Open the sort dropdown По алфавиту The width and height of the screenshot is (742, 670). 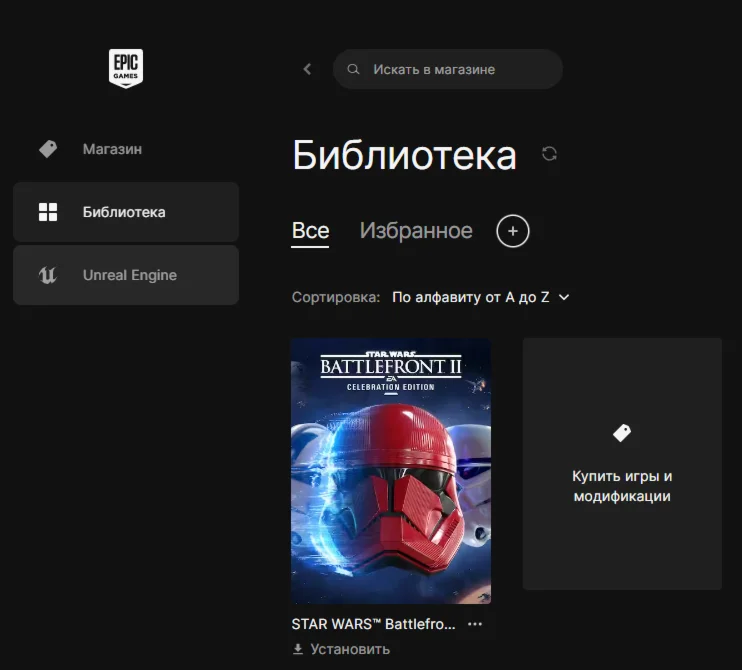[481, 297]
